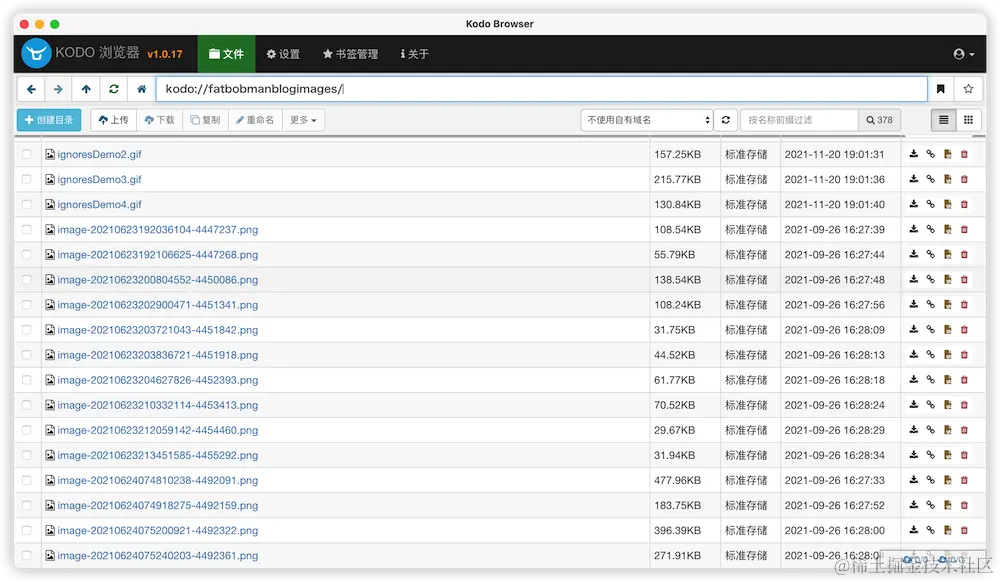
Task: Select checkbox for image-20210623203721043-4451842.png
Action: [x=26, y=330]
